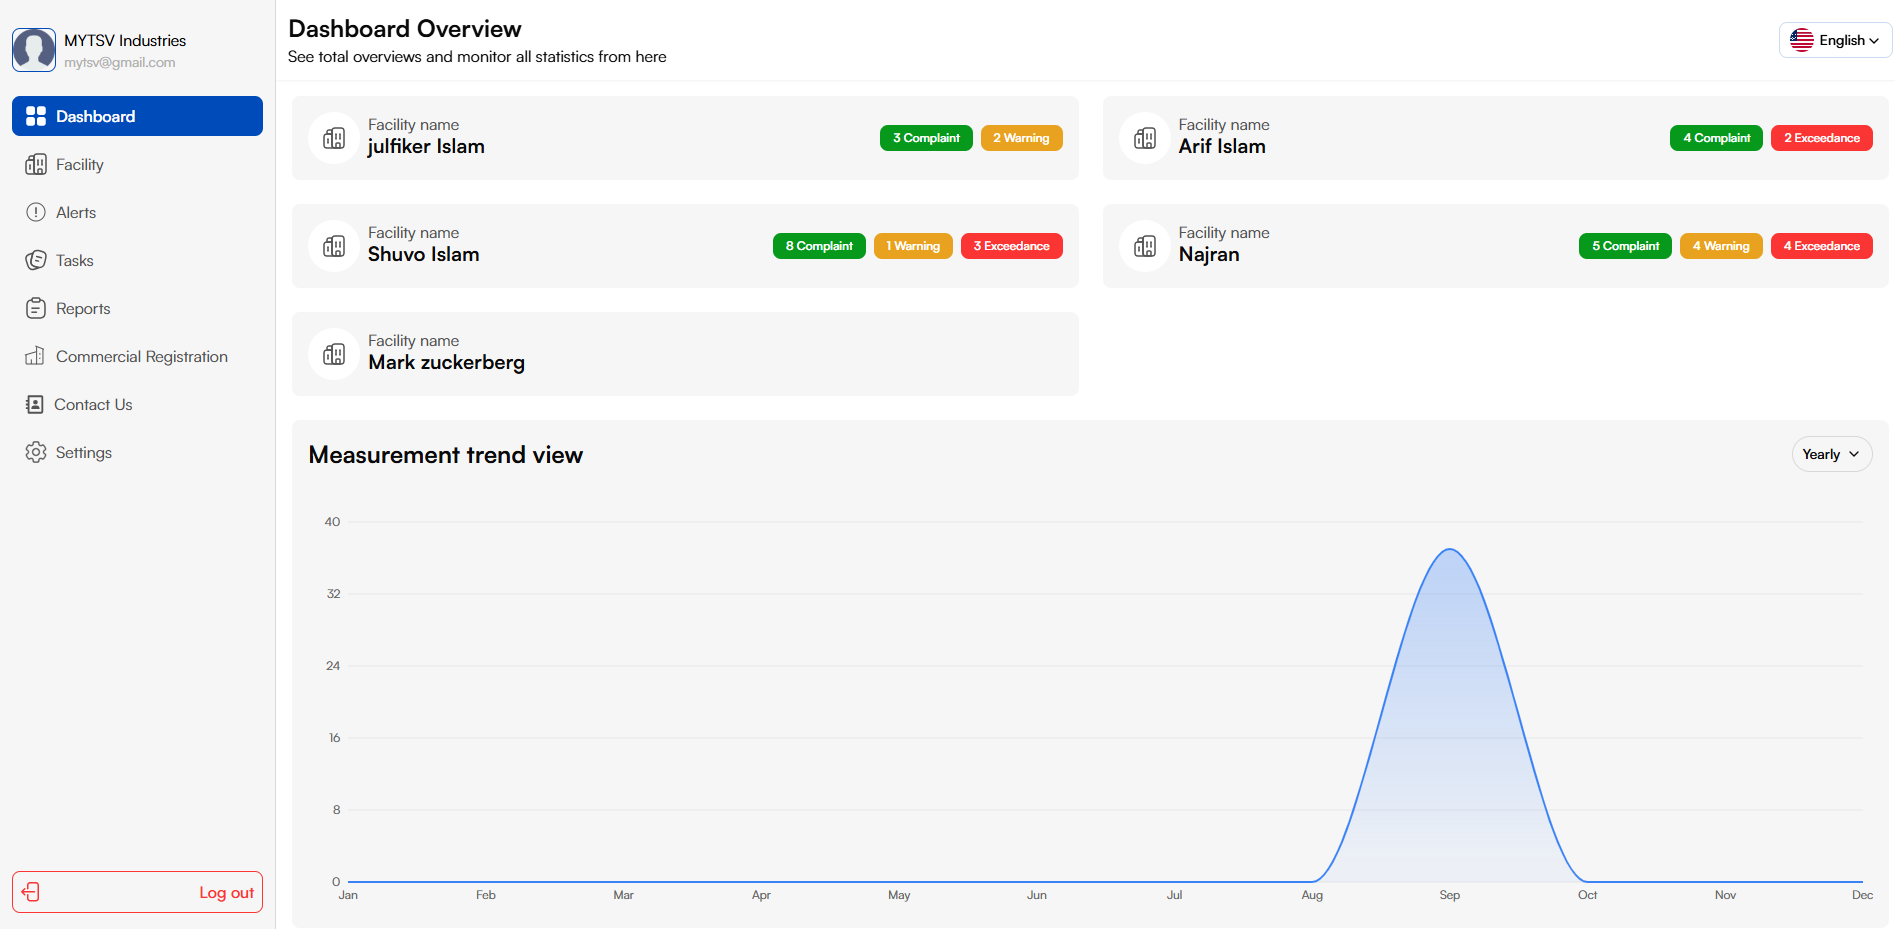Screen dimensions: 1895x929
Task: Open Commercial Registration page
Action: point(137,356)
